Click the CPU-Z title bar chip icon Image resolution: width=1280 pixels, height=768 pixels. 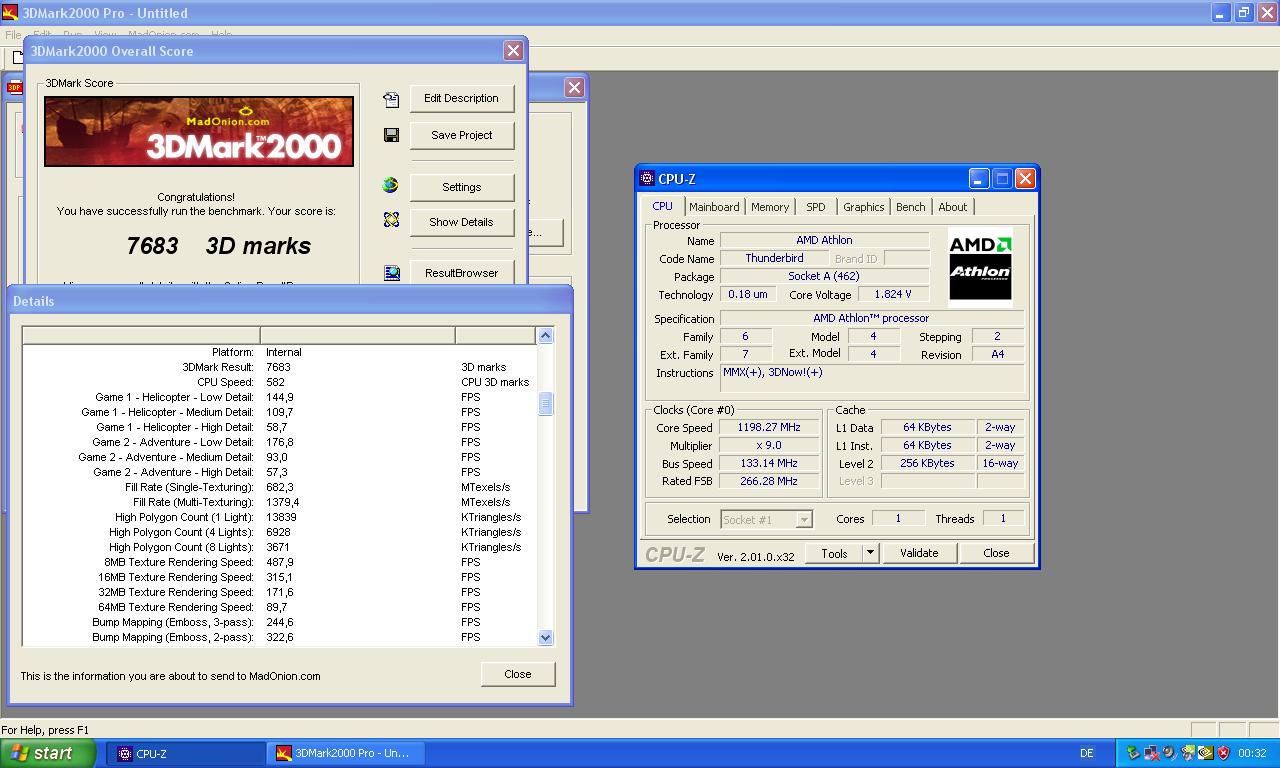647,179
